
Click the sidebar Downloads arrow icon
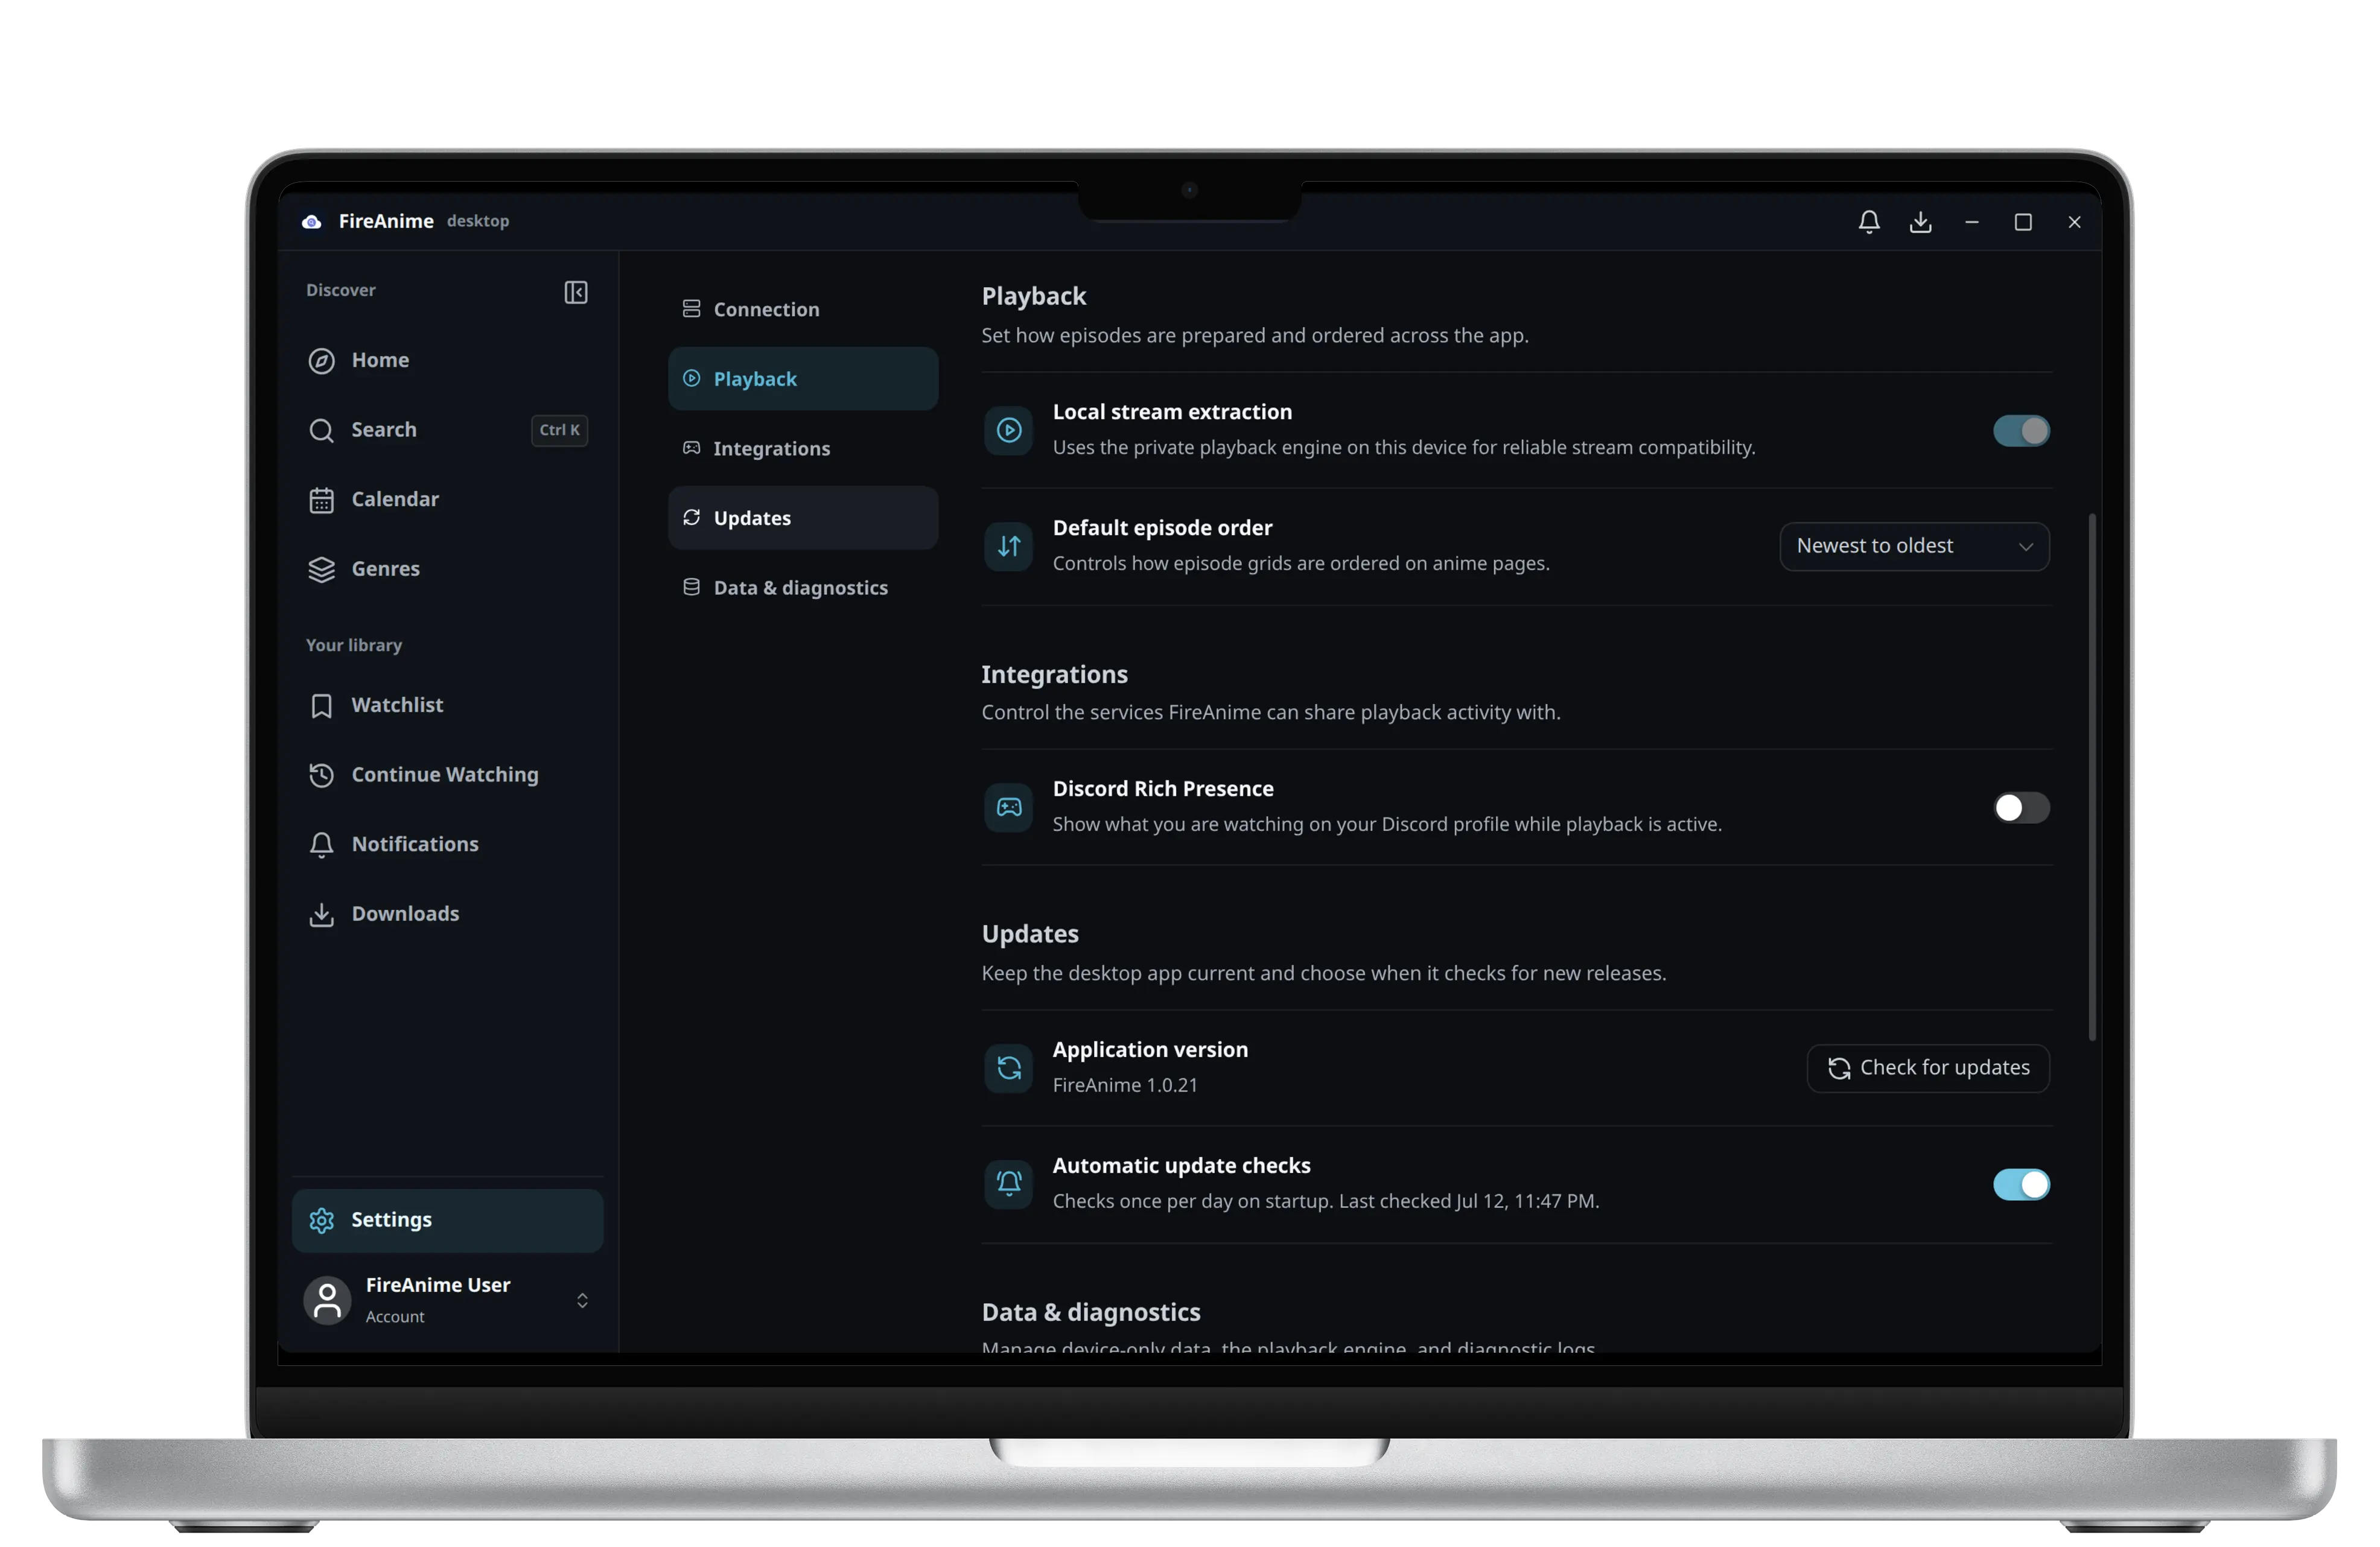[x=321, y=914]
